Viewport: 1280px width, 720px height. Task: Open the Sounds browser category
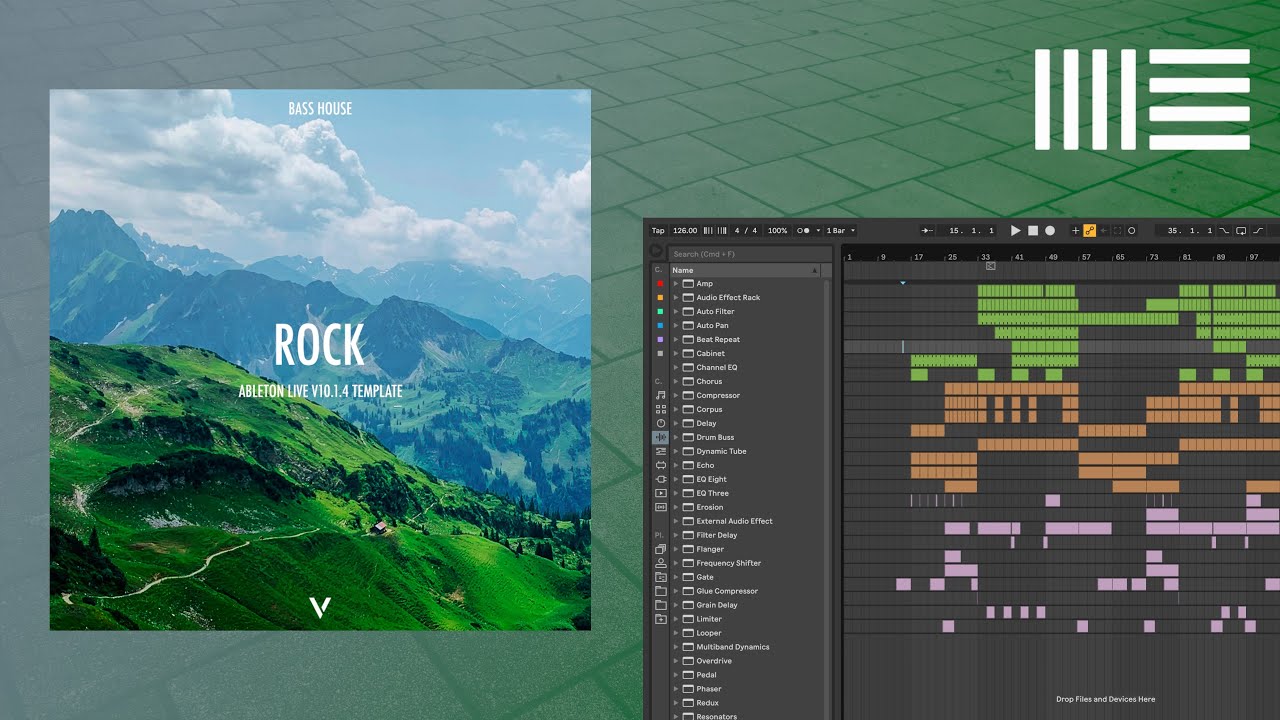(x=660, y=395)
